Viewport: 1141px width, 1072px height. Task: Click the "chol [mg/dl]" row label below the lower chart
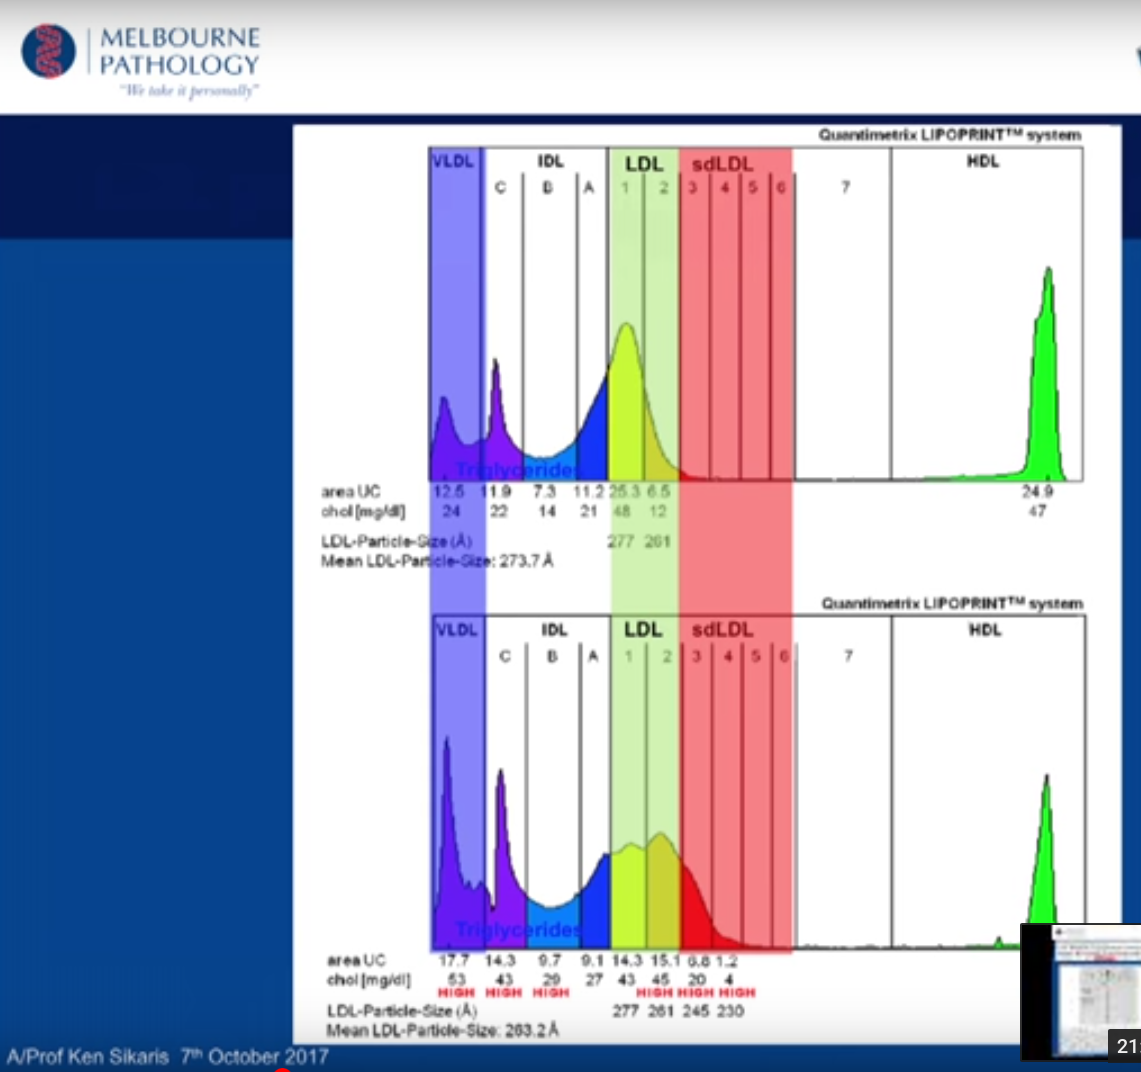[368, 980]
